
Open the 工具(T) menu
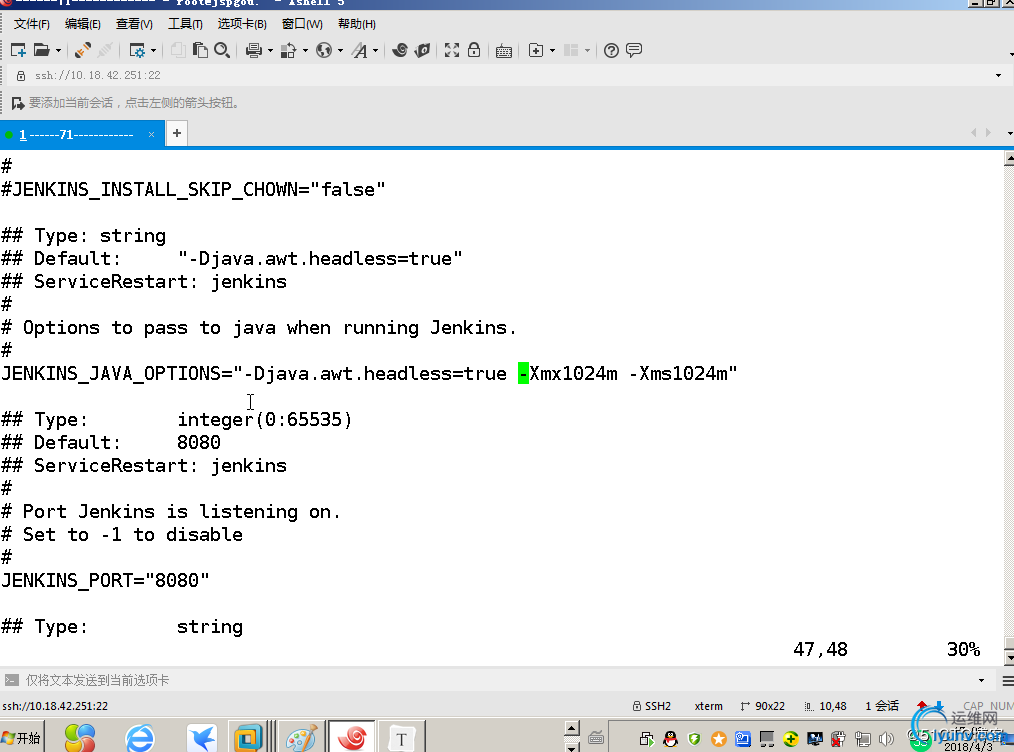pos(185,24)
